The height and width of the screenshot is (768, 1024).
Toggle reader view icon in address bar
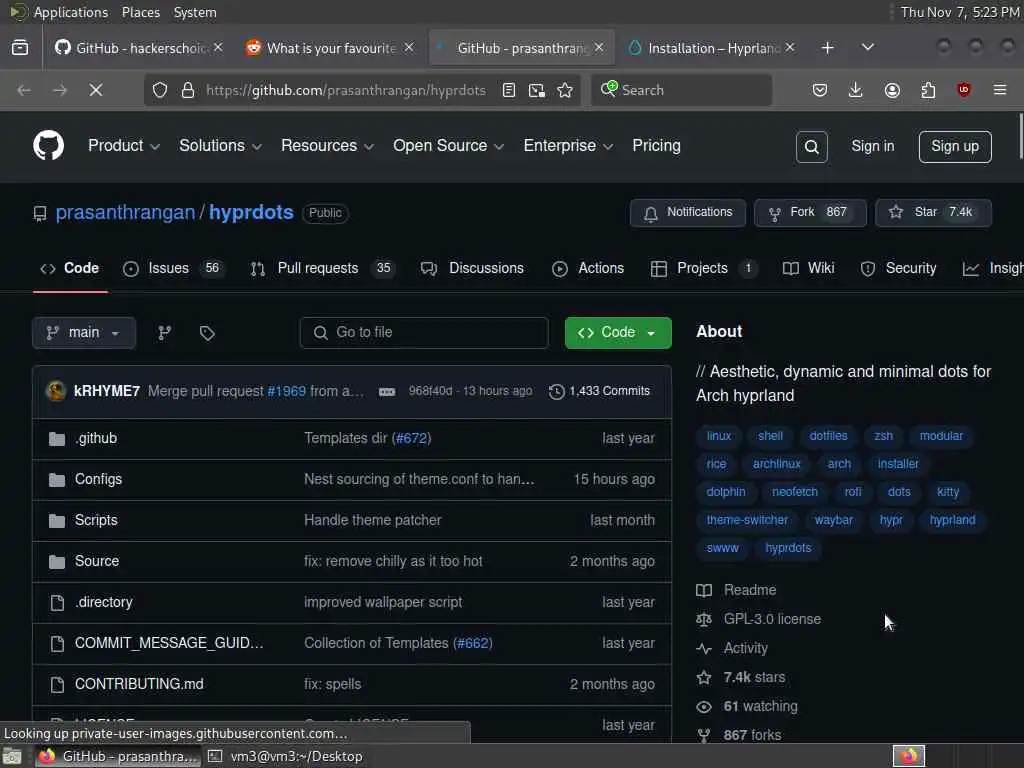point(509,90)
